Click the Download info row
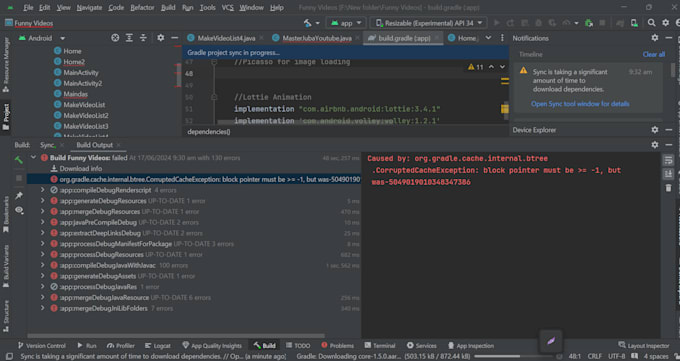Image resolution: width=680 pixels, height=361 pixels. pos(81,168)
